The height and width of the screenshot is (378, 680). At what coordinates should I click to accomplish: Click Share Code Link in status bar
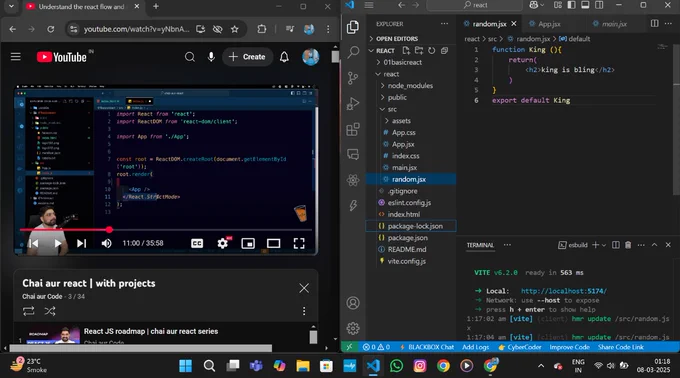click(x=621, y=347)
